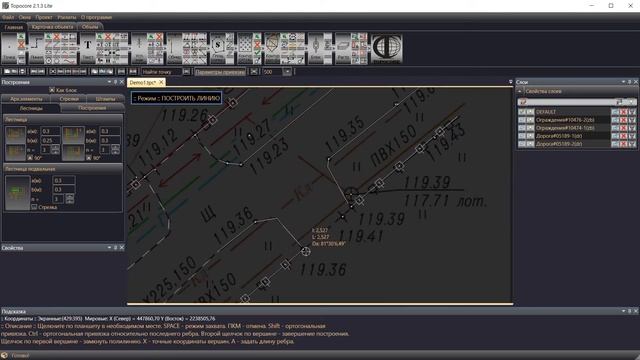Toggle visibility checkbox of Ограждения#10474-1(db) layer

[x=522, y=128]
